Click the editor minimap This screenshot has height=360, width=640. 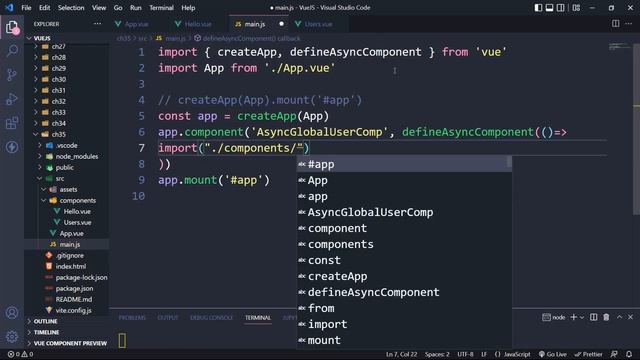[x=620, y=47]
